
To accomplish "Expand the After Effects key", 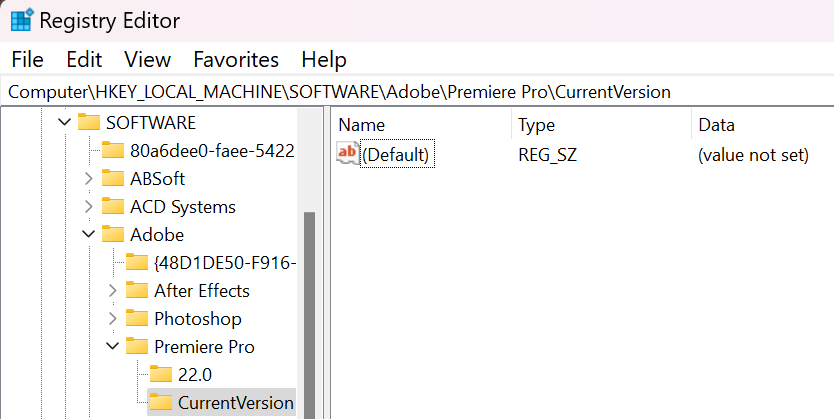I will 113,291.
